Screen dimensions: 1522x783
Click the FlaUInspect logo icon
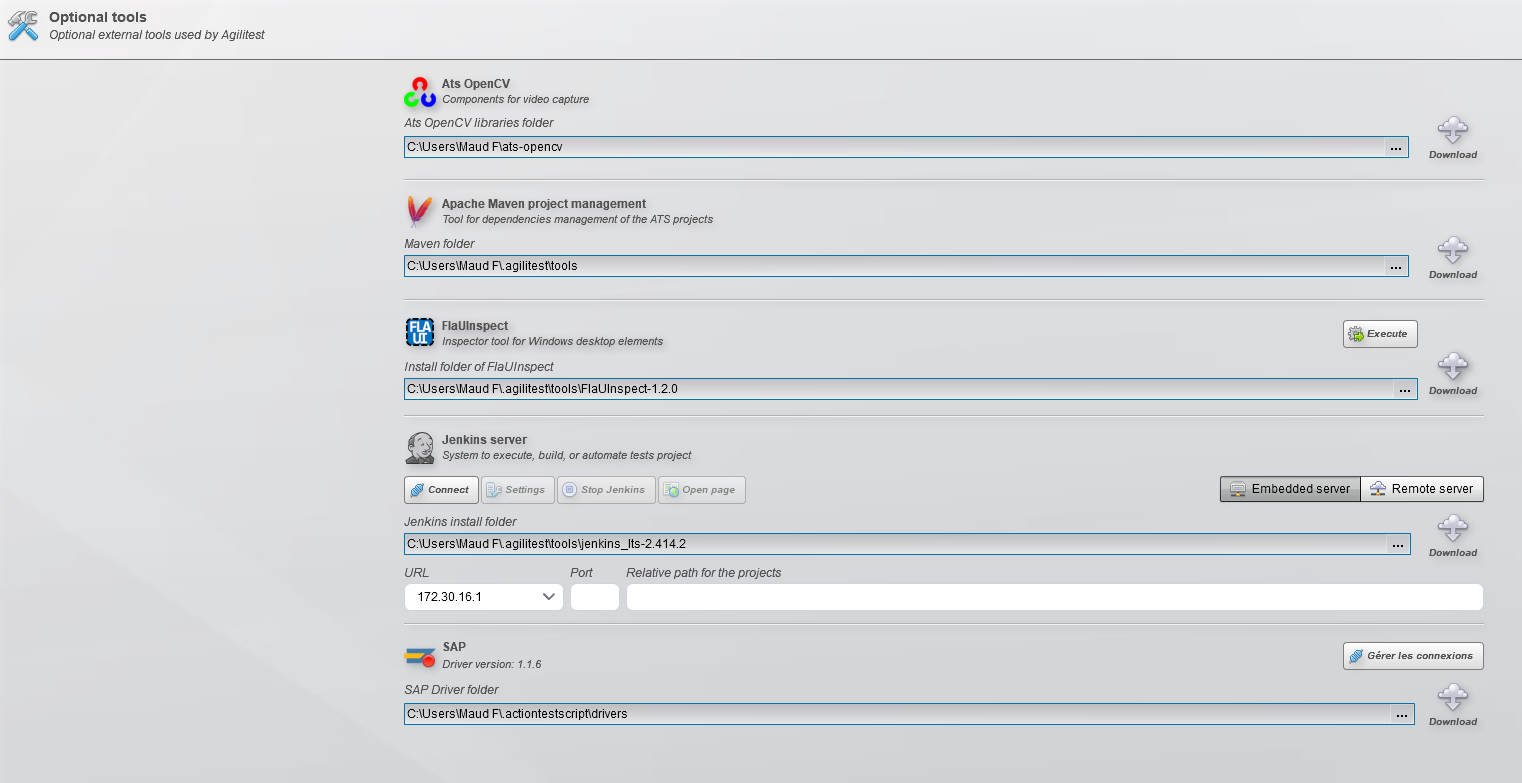(420, 333)
